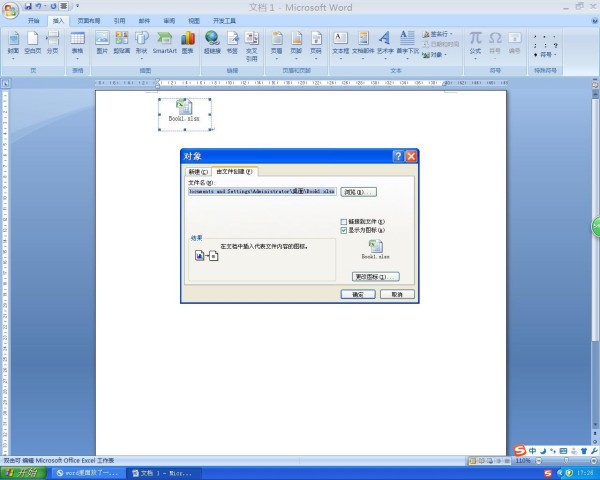Insert a picture using the 图片 icon
The height and width of the screenshot is (480, 600).
101,42
